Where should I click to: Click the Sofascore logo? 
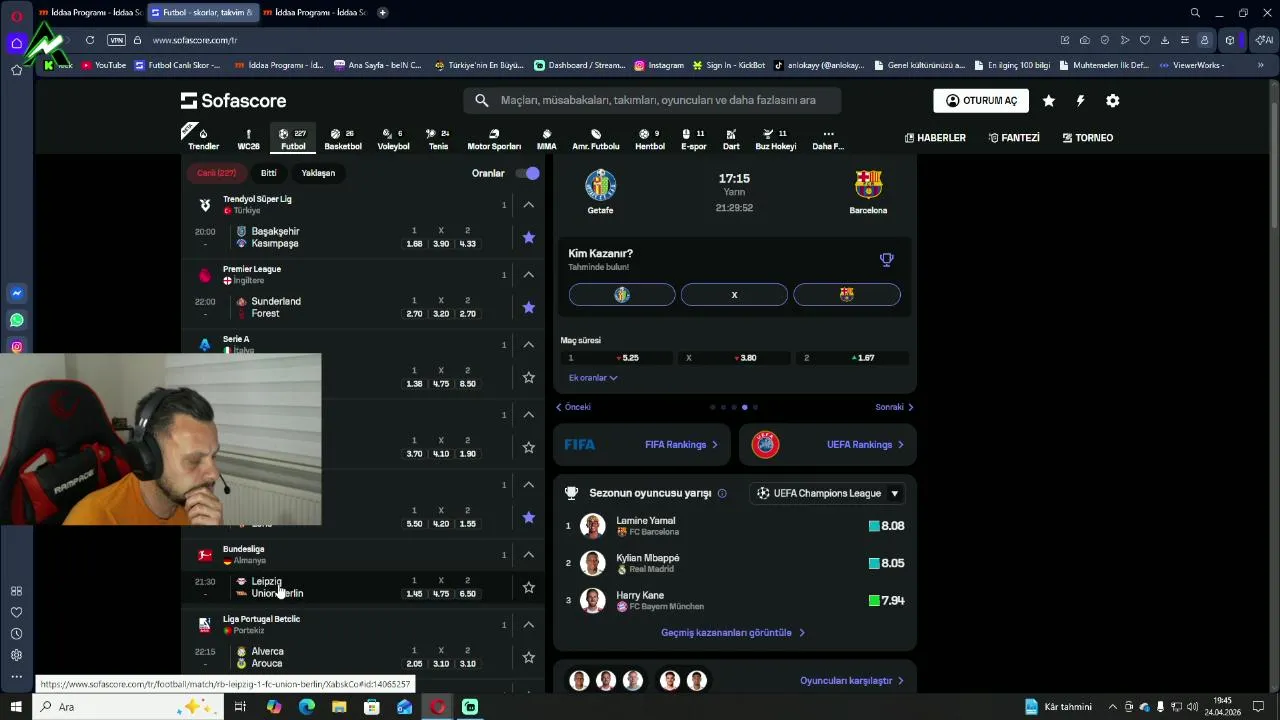[x=233, y=100]
